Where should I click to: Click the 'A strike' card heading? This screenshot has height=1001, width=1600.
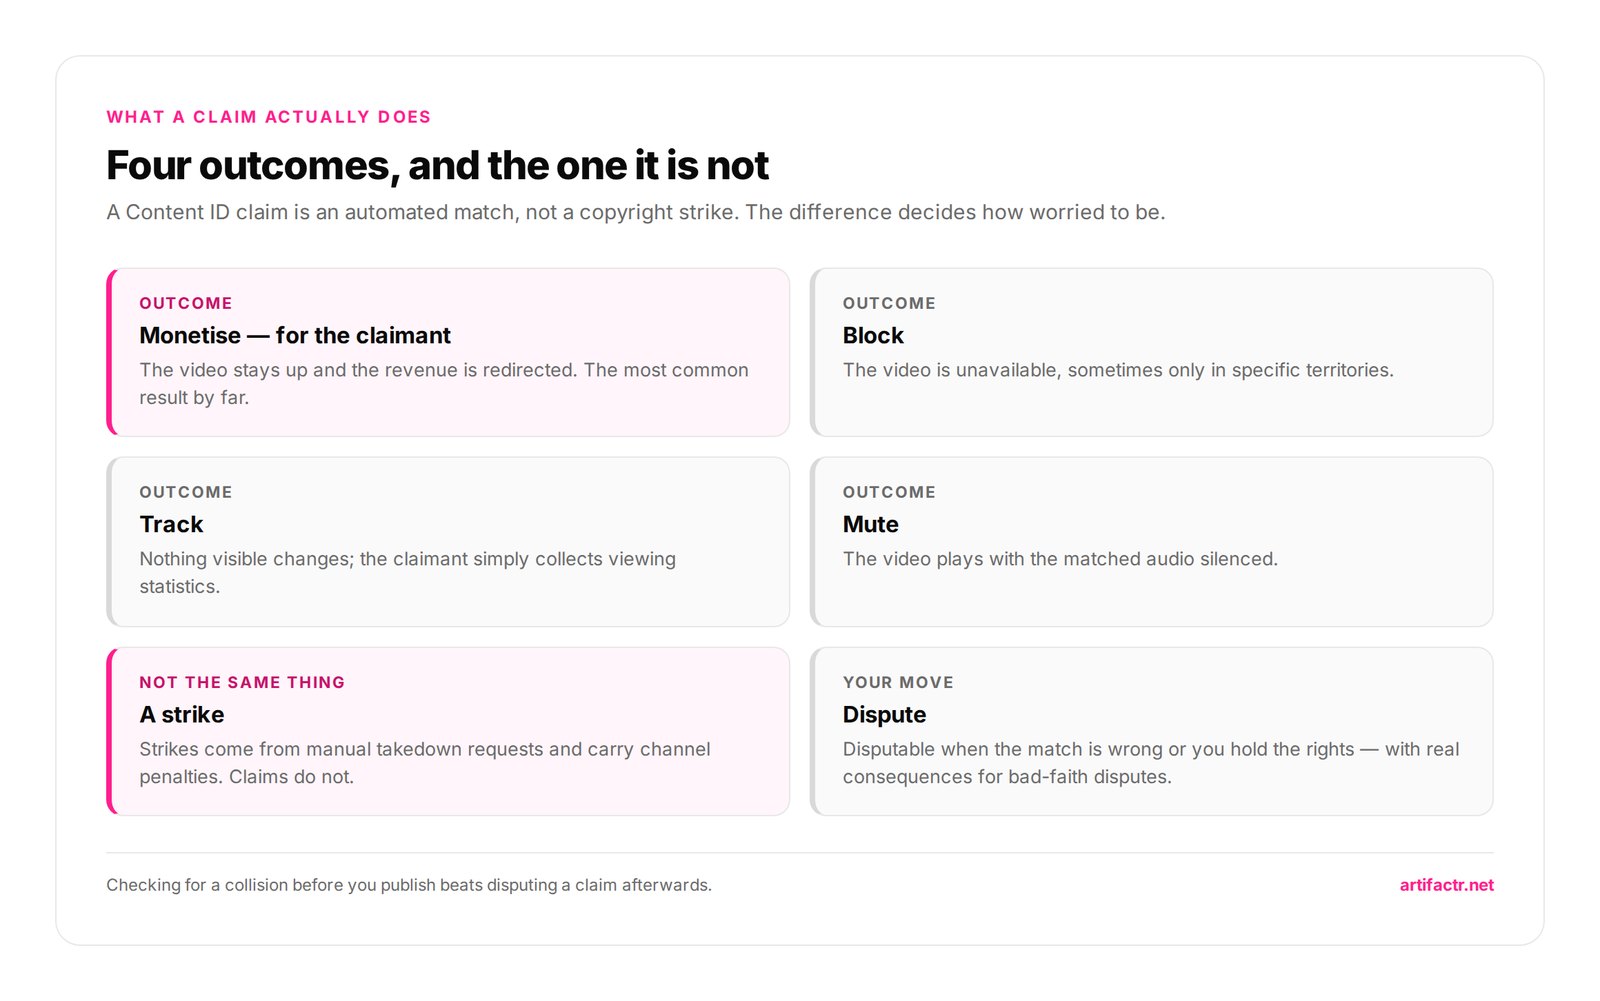tap(182, 714)
